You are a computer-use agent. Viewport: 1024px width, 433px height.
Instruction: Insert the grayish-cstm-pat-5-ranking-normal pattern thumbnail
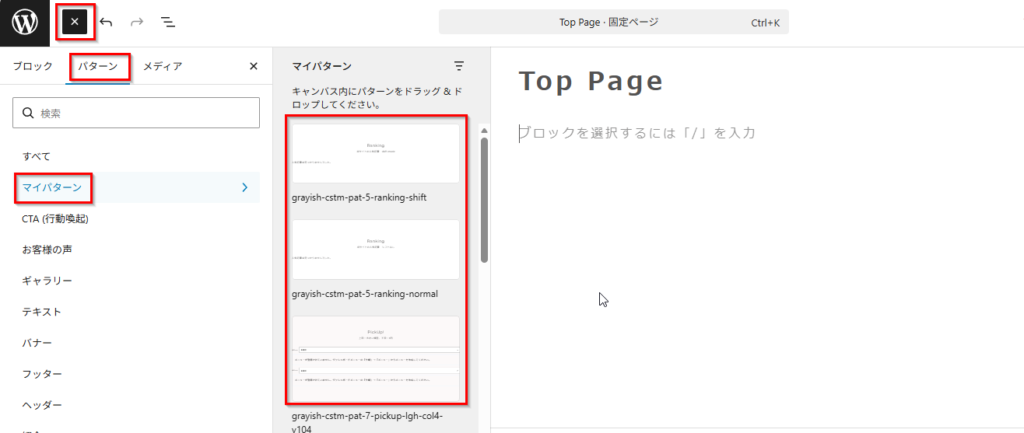point(375,249)
